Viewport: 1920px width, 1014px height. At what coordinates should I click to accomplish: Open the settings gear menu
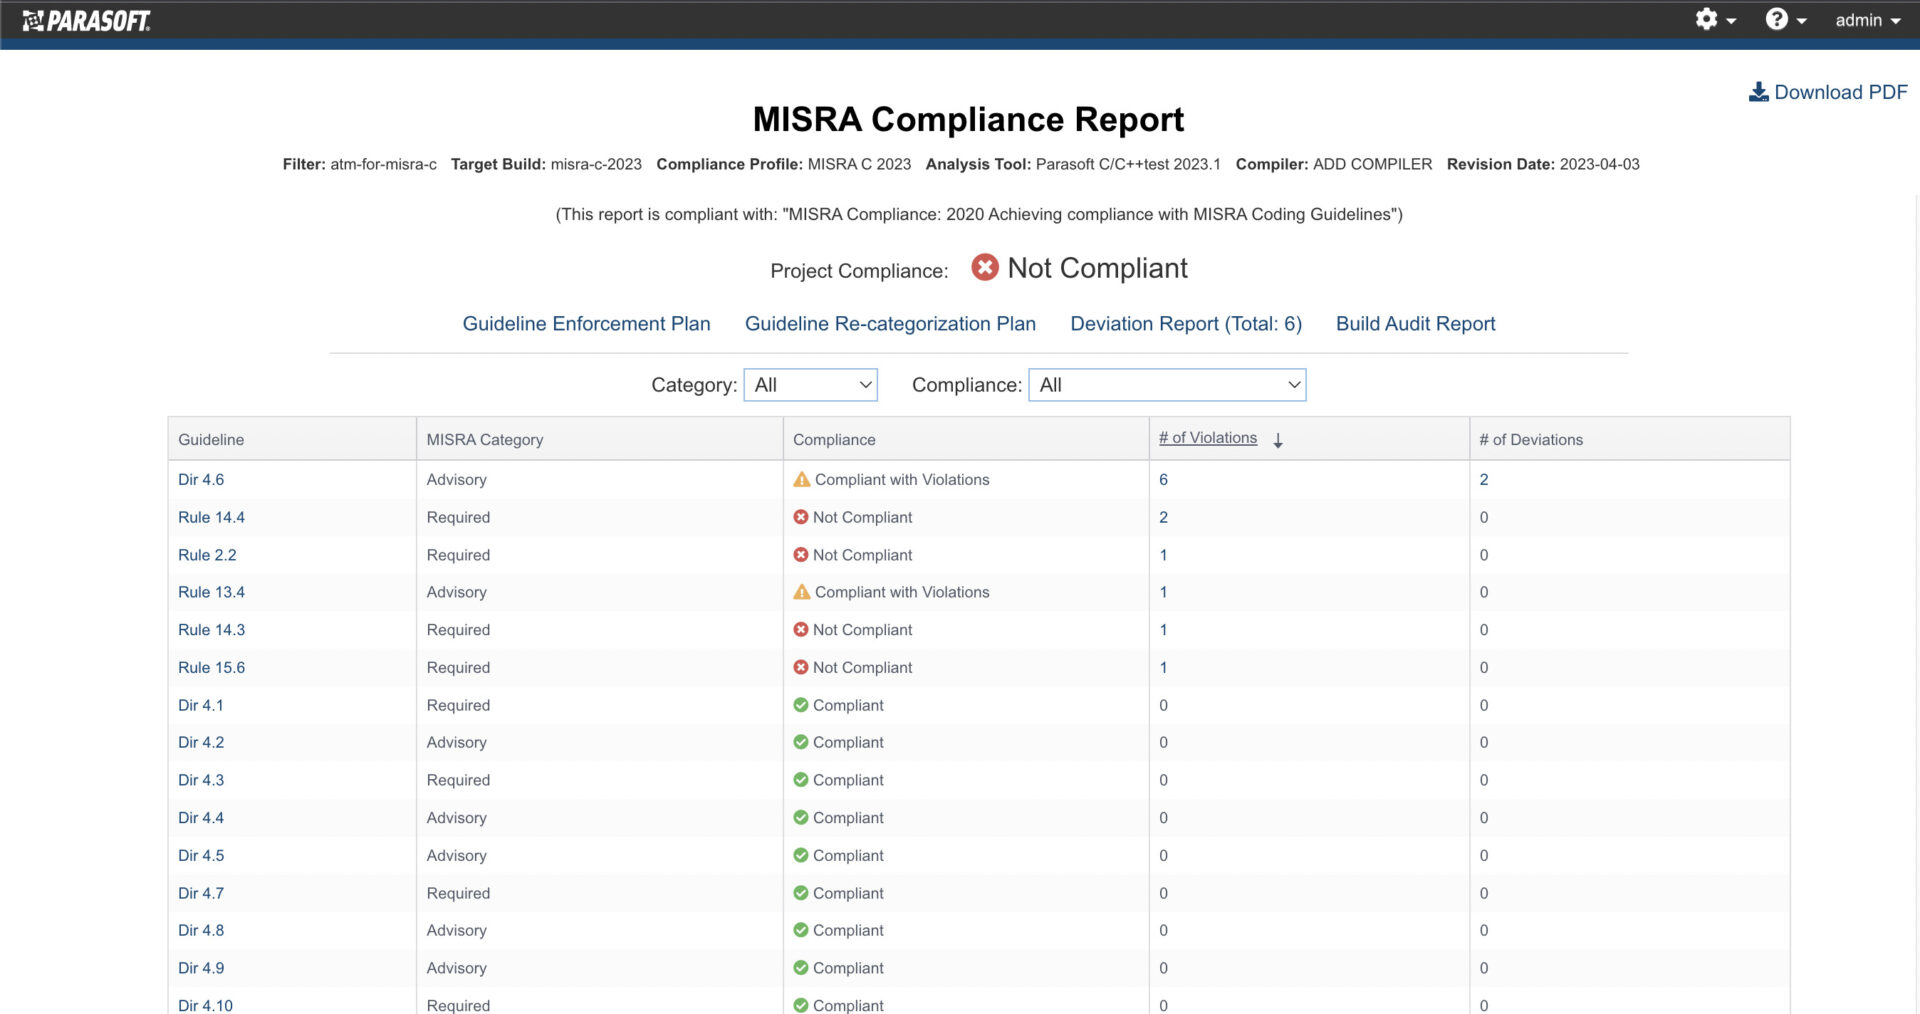1715,20
